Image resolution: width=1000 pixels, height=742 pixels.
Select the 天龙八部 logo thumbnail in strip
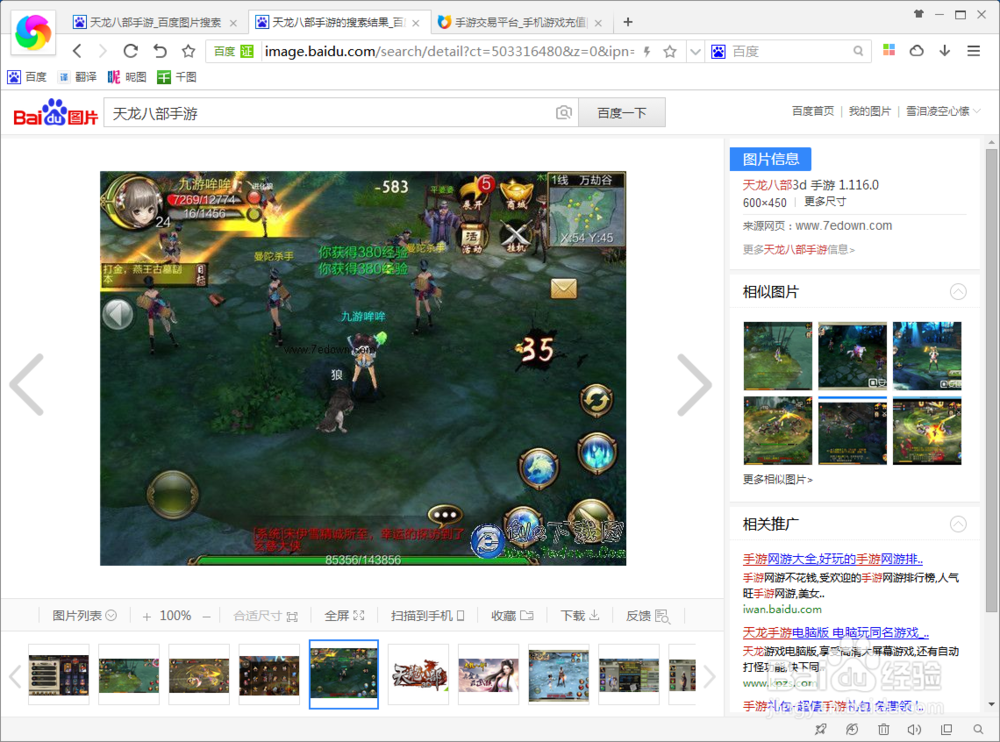(418, 674)
